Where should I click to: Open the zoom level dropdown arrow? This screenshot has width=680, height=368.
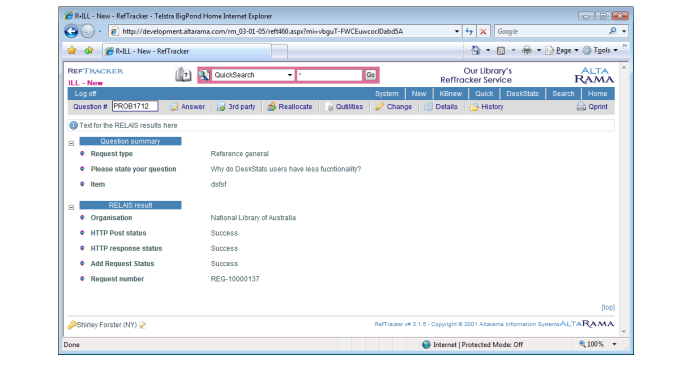[x=615, y=344]
